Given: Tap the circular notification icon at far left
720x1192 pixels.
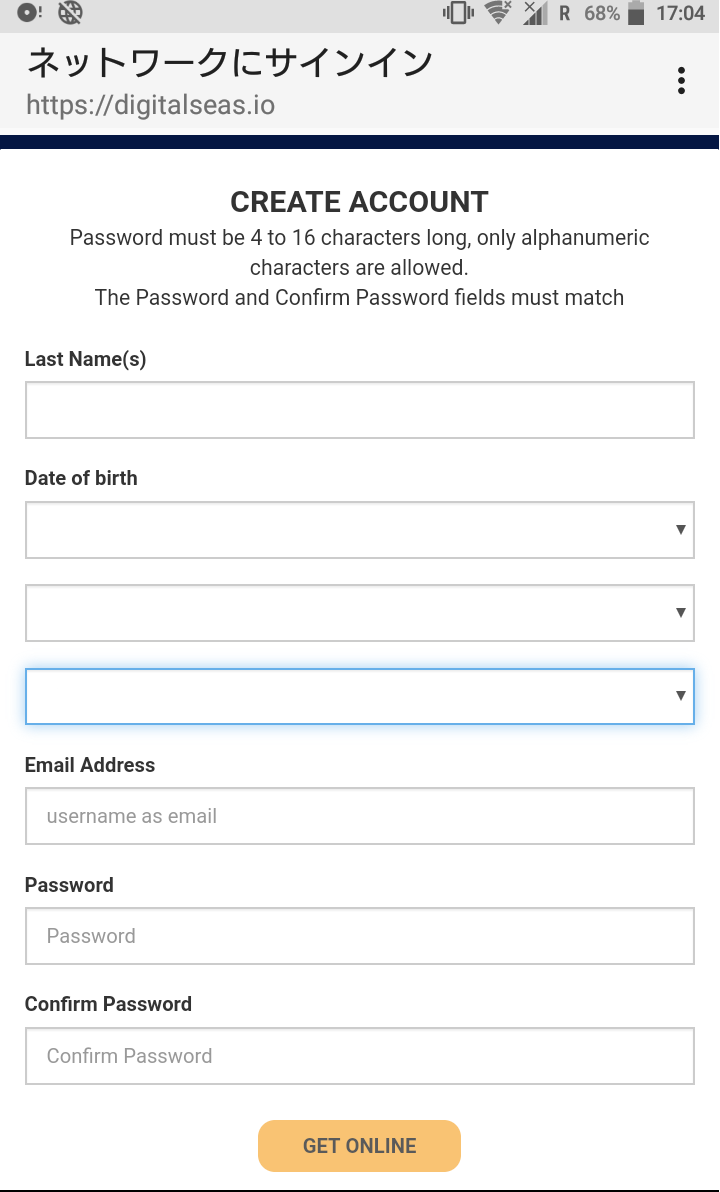Looking at the screenshot, I should (x=29, y=13).
